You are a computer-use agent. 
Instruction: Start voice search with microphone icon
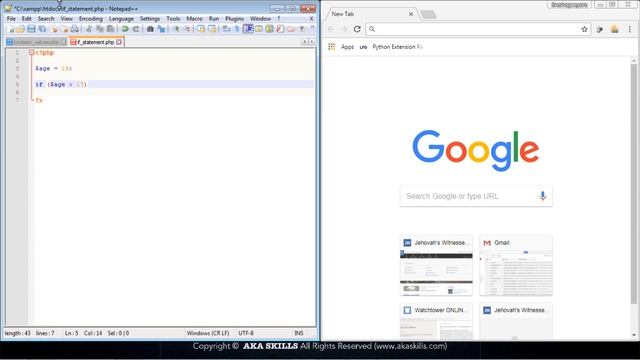pyautogui.click(x=542, y=196)
